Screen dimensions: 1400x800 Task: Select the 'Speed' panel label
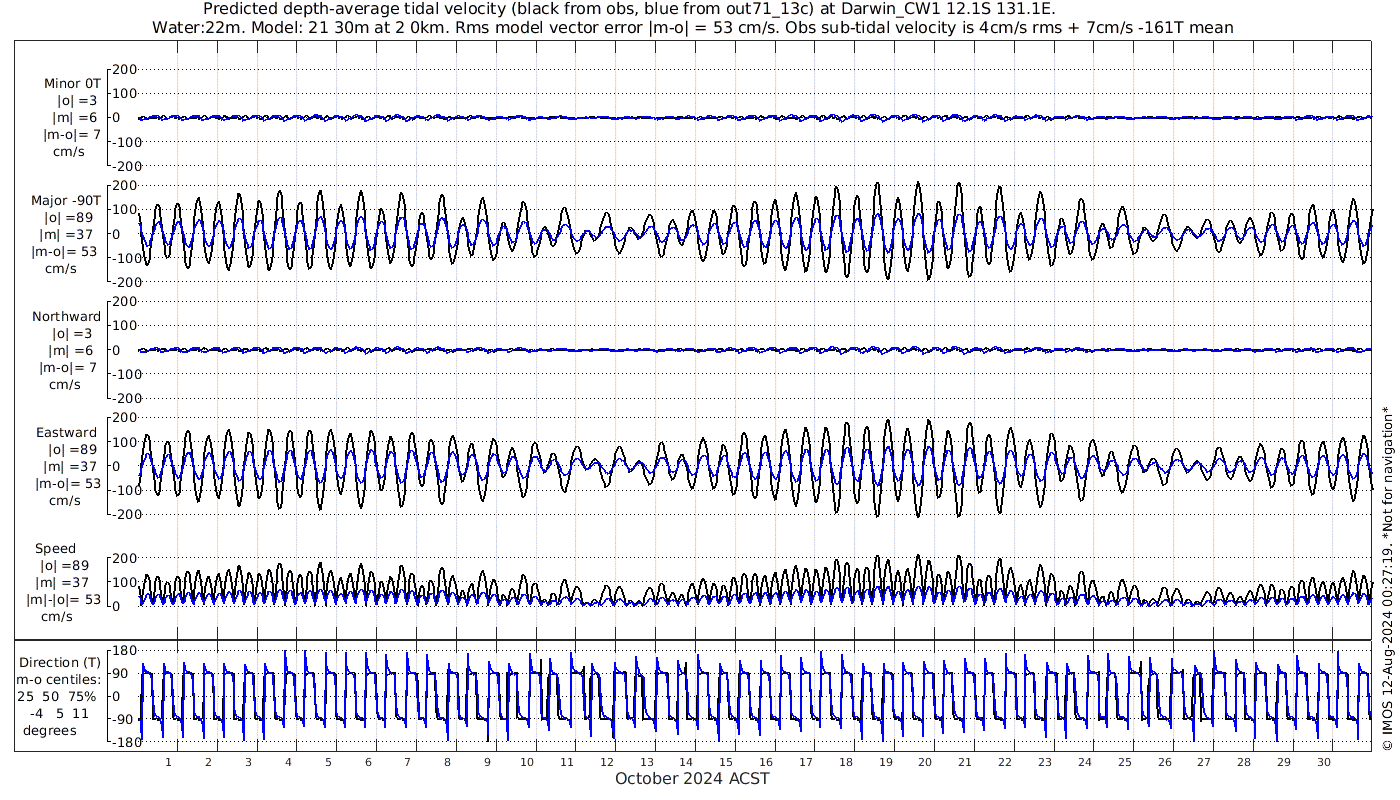point(56,549)
